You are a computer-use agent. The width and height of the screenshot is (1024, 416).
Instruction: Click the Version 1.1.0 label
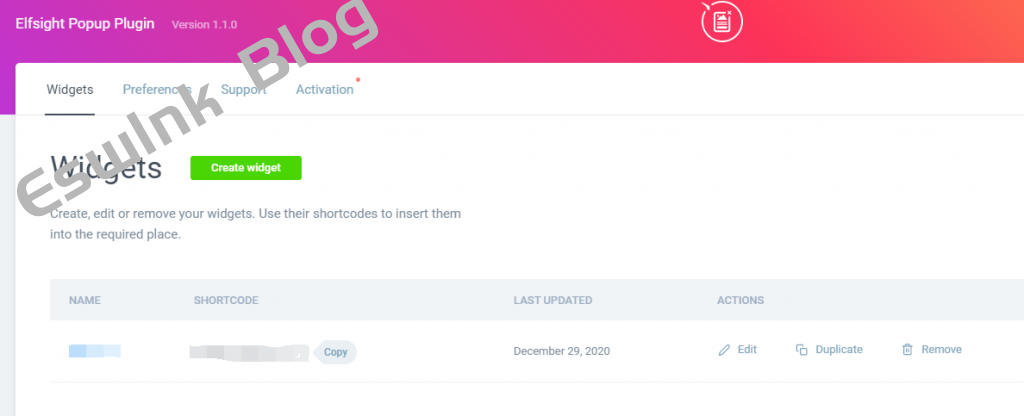point(204,24)
